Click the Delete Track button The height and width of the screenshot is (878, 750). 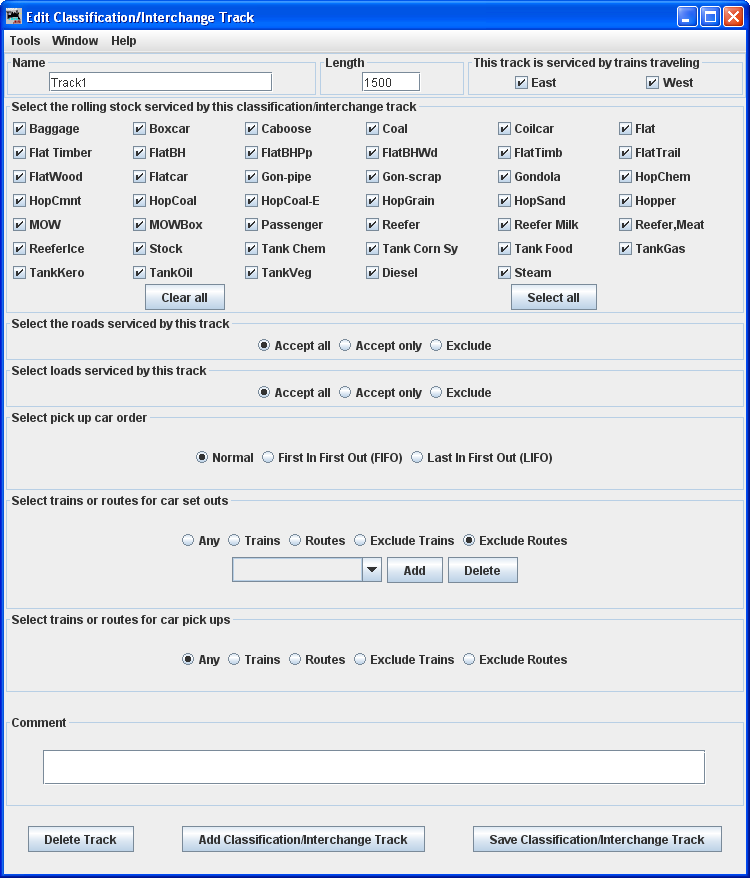80,840
